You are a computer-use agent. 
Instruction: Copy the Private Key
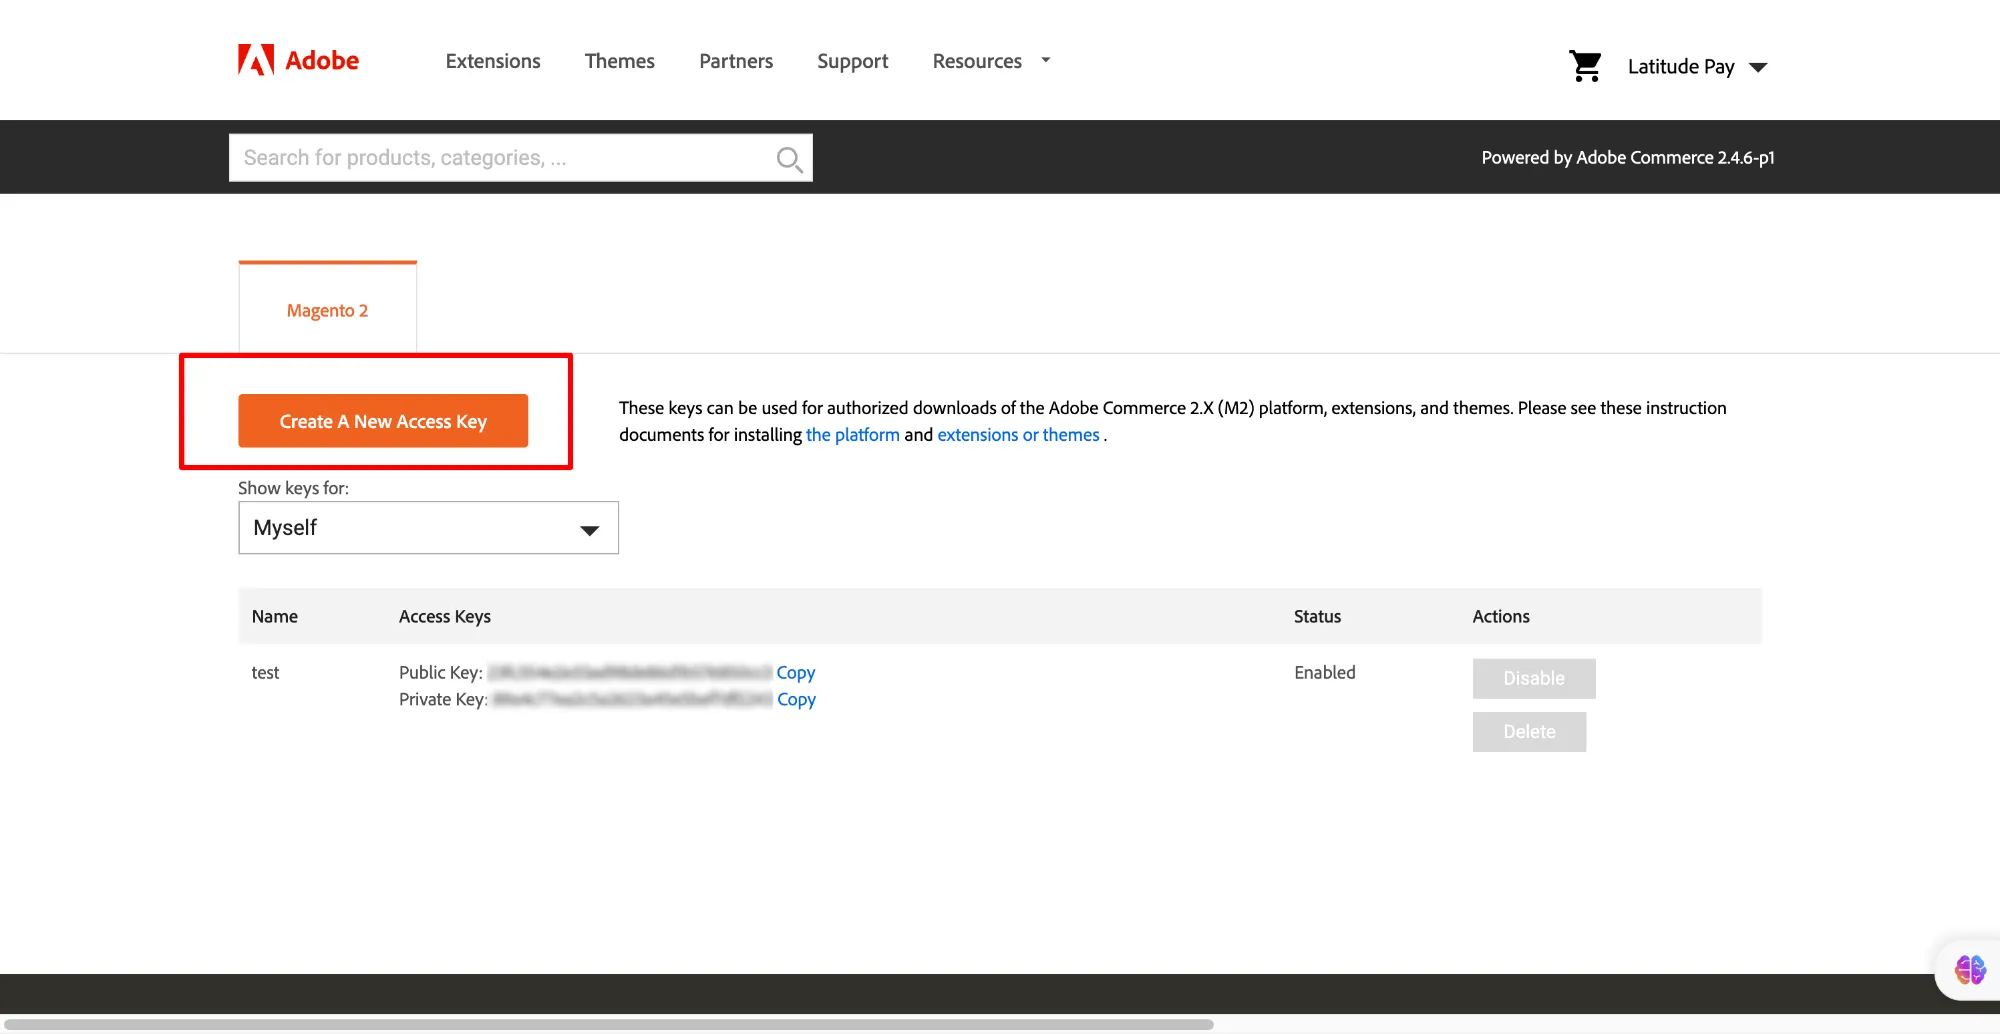click(x=796, y=699)
